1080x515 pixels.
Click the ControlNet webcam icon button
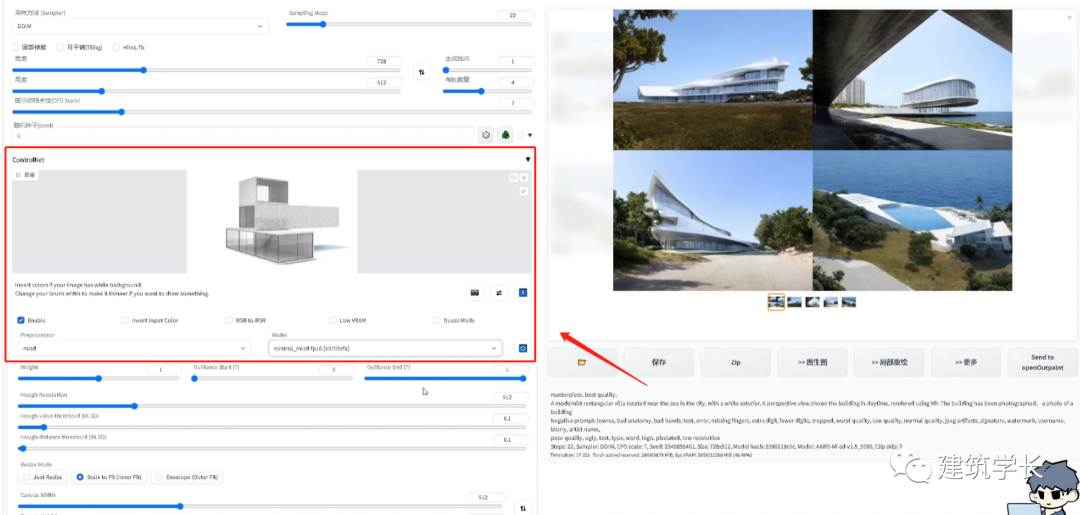coord(475,292)
